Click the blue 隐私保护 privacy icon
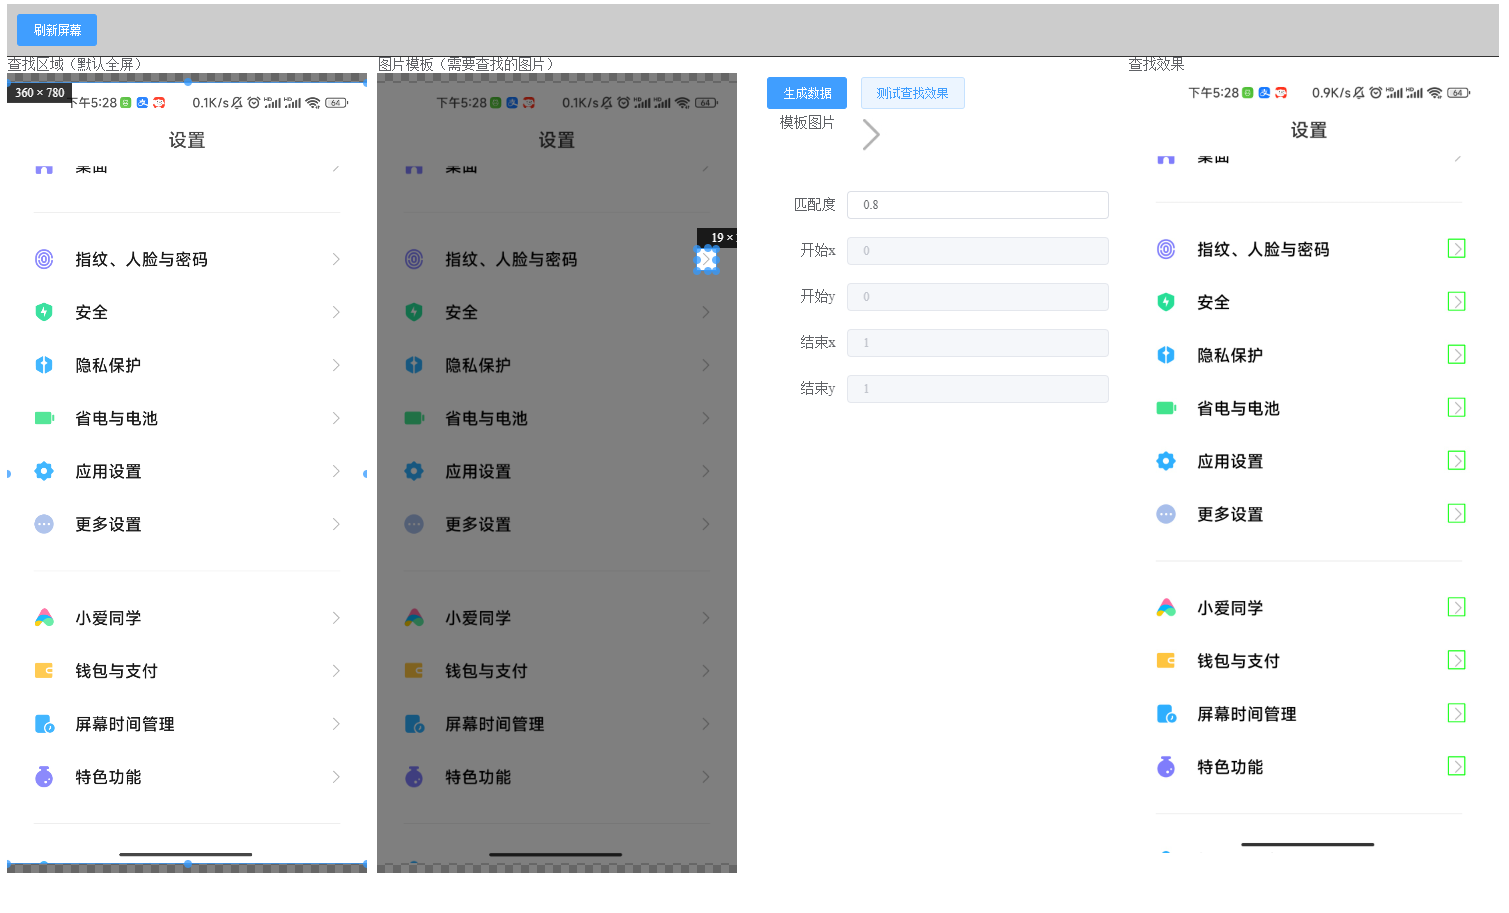This screenshot has height=913, width=1509. (44, 365)
